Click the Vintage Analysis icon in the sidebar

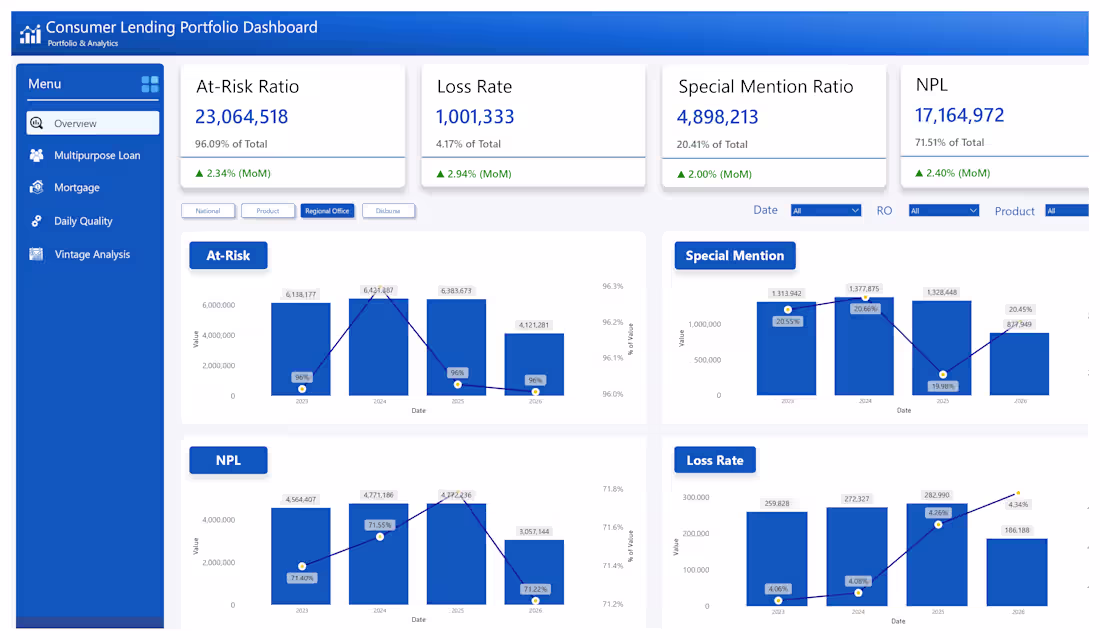(36, 254)
